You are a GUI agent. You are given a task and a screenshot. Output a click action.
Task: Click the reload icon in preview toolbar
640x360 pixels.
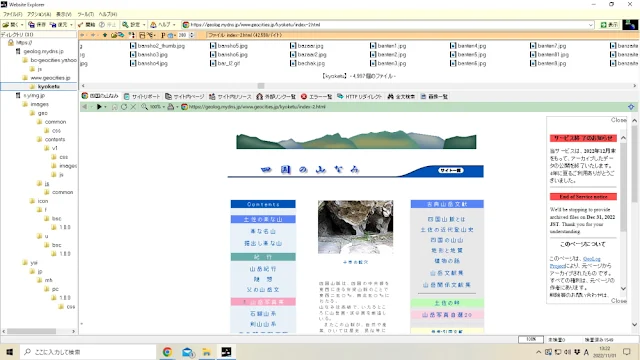[124, 107]
